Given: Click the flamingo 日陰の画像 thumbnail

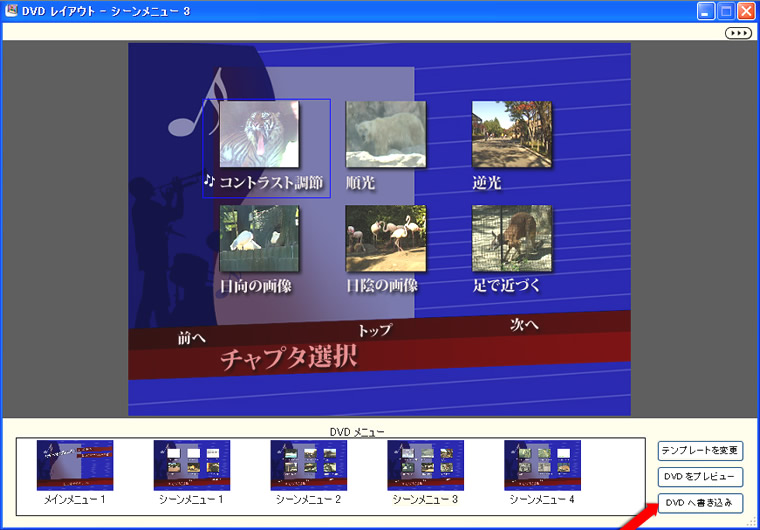Looking at the screenshot, I should click(385, 239).
